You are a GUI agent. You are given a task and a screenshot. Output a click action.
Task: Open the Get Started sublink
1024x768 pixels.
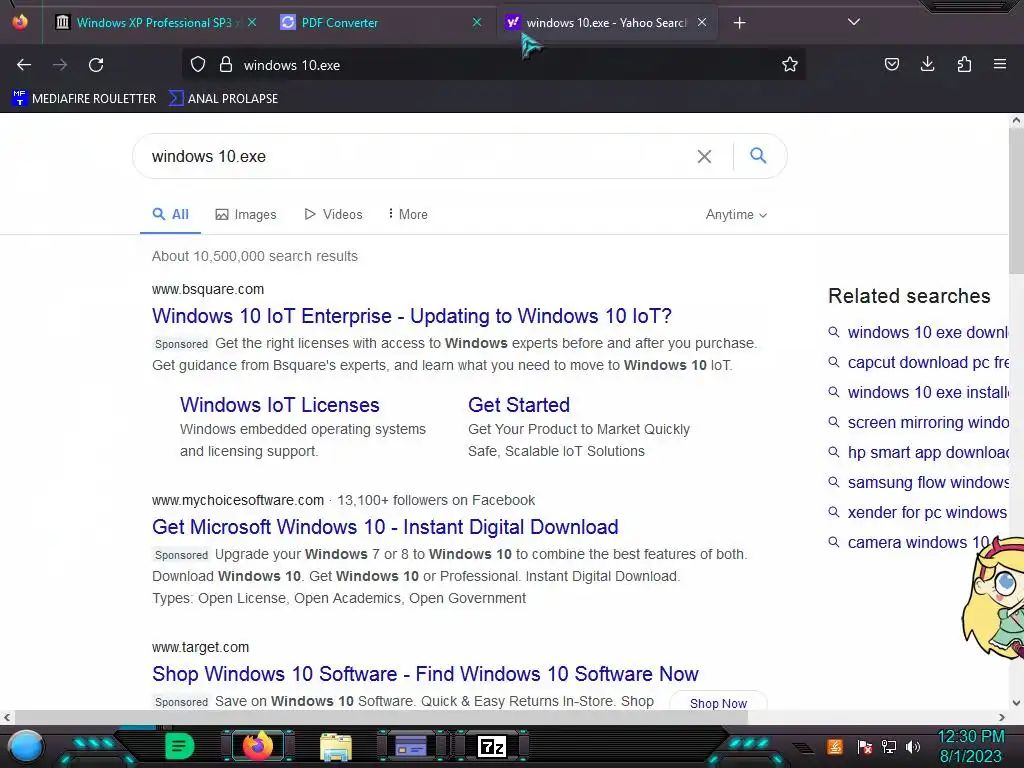click(x=519, y=405)
